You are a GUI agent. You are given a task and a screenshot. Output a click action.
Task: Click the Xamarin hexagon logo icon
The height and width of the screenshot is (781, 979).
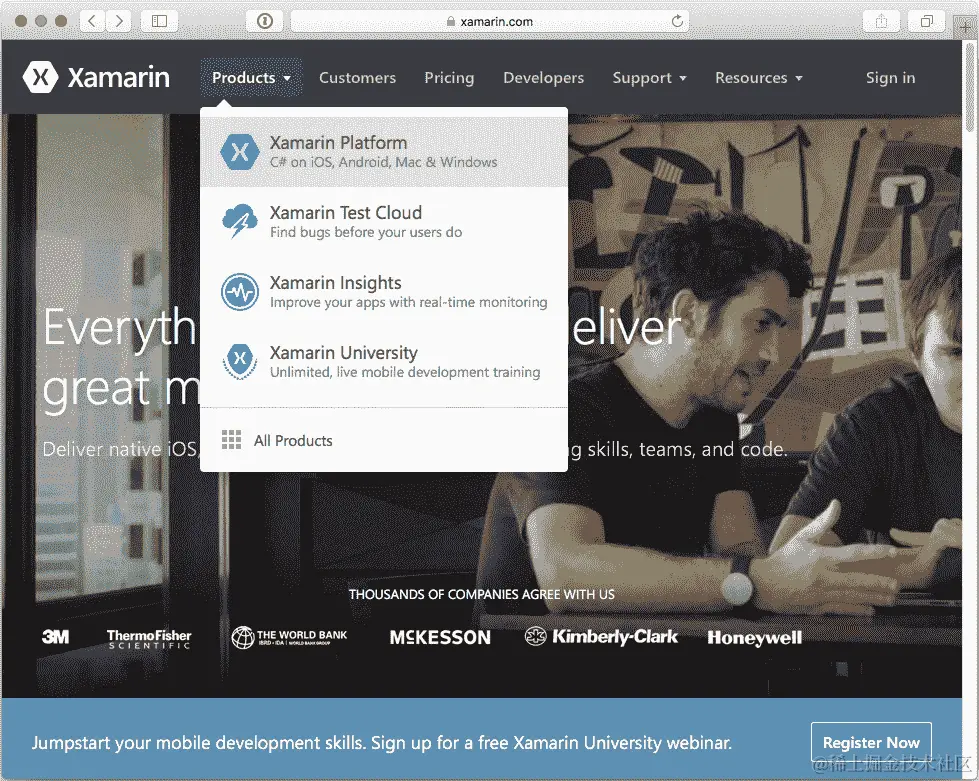(41, 77)
